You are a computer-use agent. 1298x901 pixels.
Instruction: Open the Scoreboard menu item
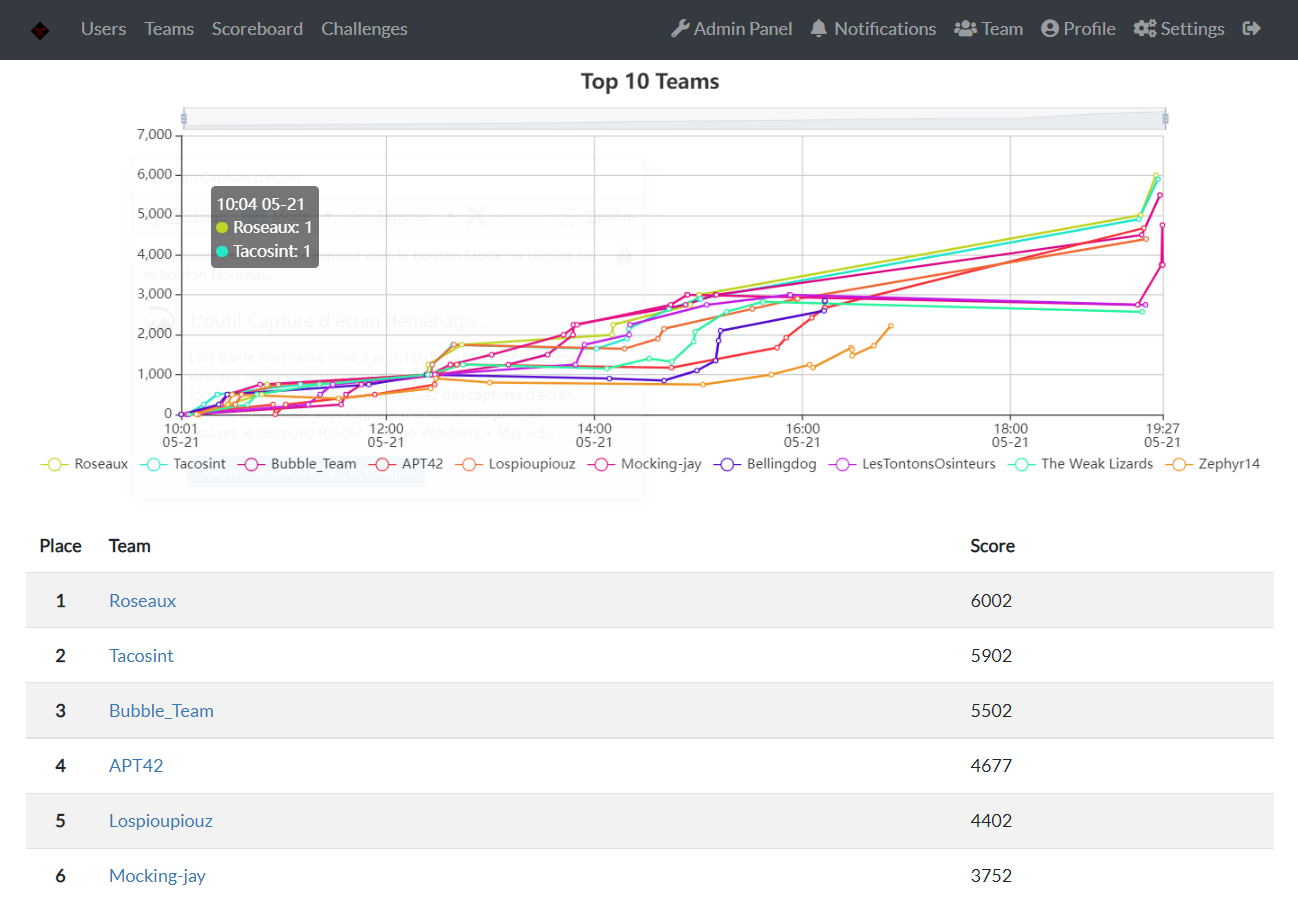(x=257, y=29)
